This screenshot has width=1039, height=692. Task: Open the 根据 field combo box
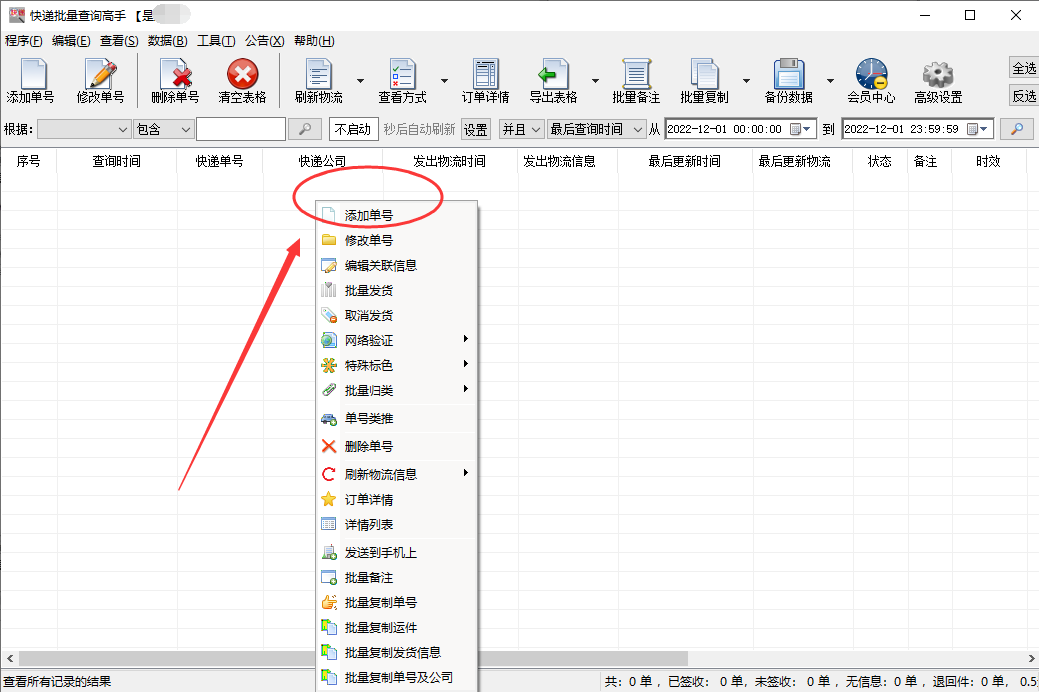tap(84, 129)
